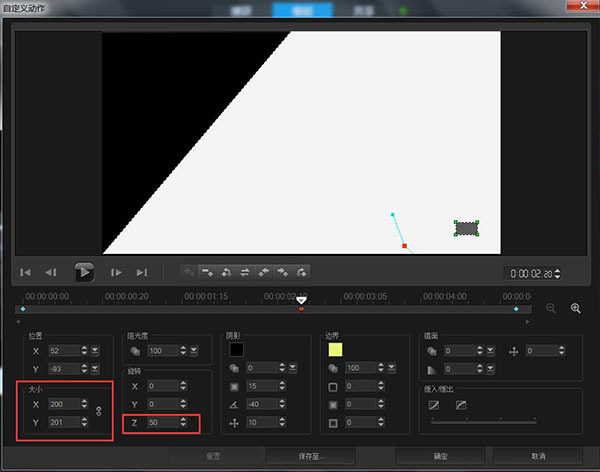Image resolution: width=600 pixels, height=472 pixels.
Task: Click the Save To (保存至) button
Action: point(311,456)
